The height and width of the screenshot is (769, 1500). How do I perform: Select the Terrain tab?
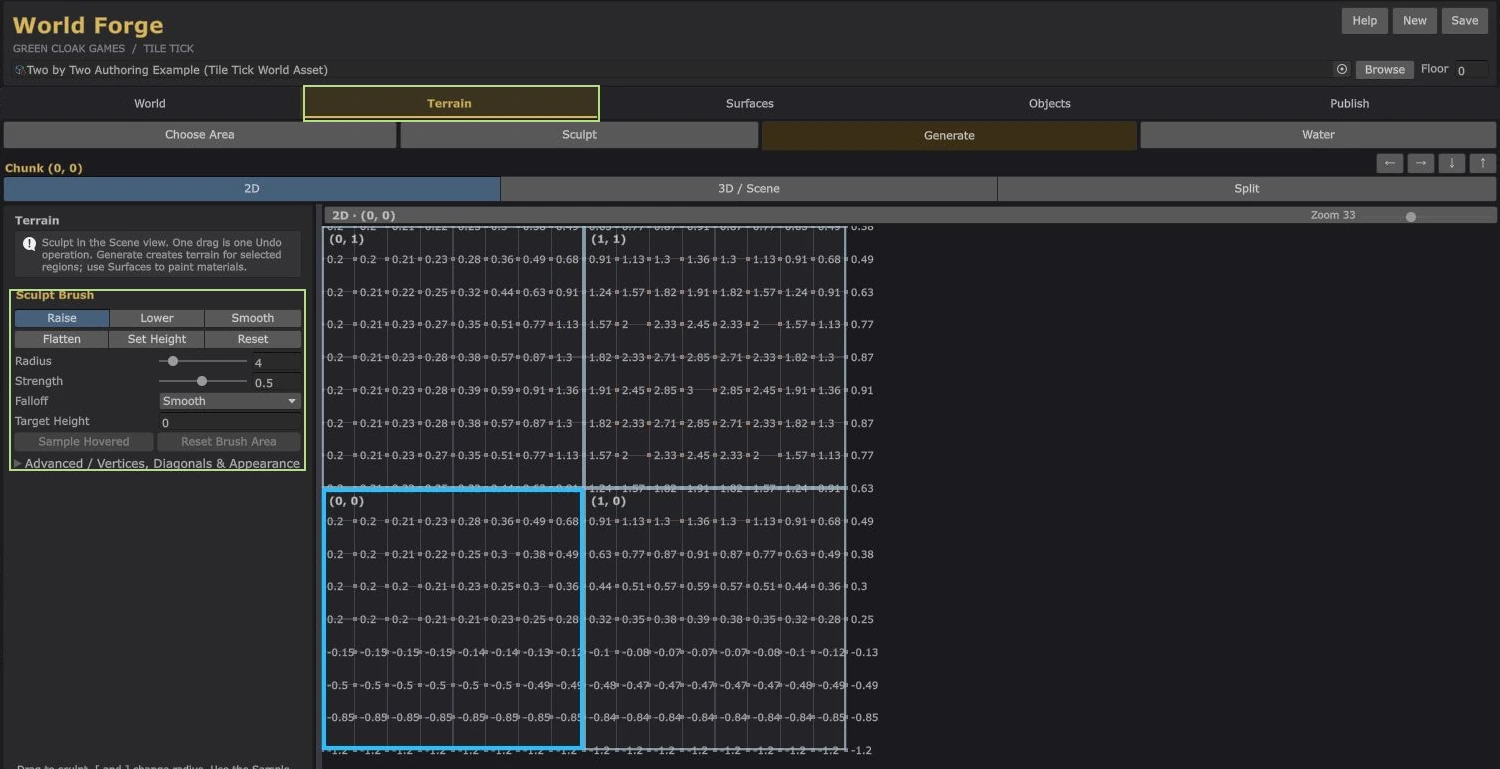[450, 103]
